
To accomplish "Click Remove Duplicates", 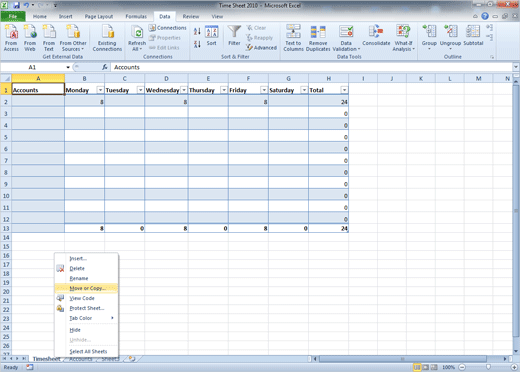I will pos(318,38).
